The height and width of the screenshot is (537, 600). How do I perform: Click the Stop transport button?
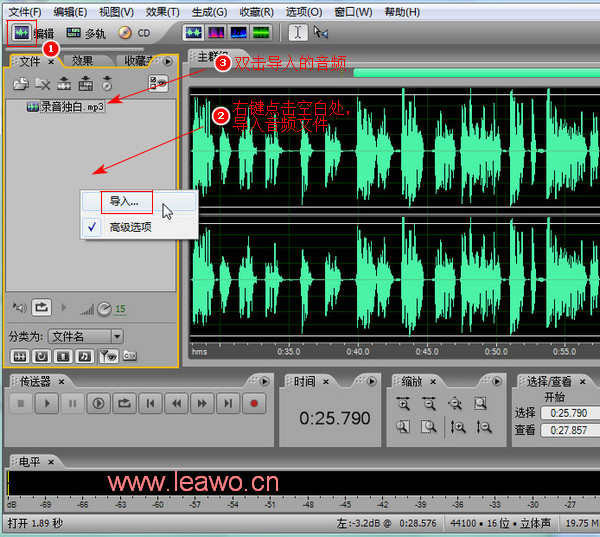[x=21, y=403]
